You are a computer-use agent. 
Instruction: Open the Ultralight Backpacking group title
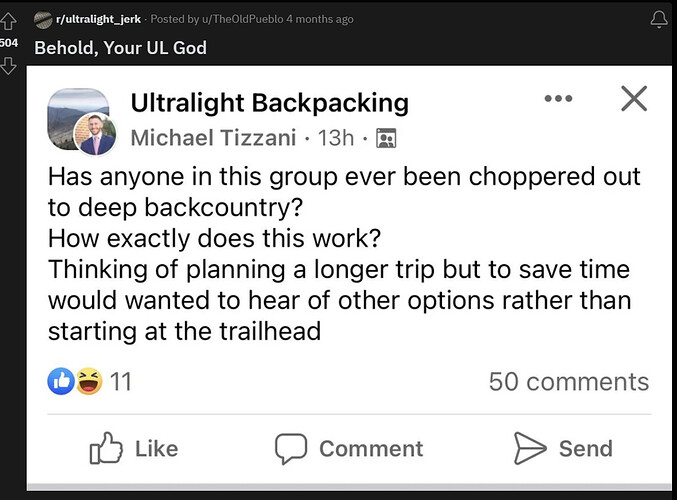coord(269,103)
